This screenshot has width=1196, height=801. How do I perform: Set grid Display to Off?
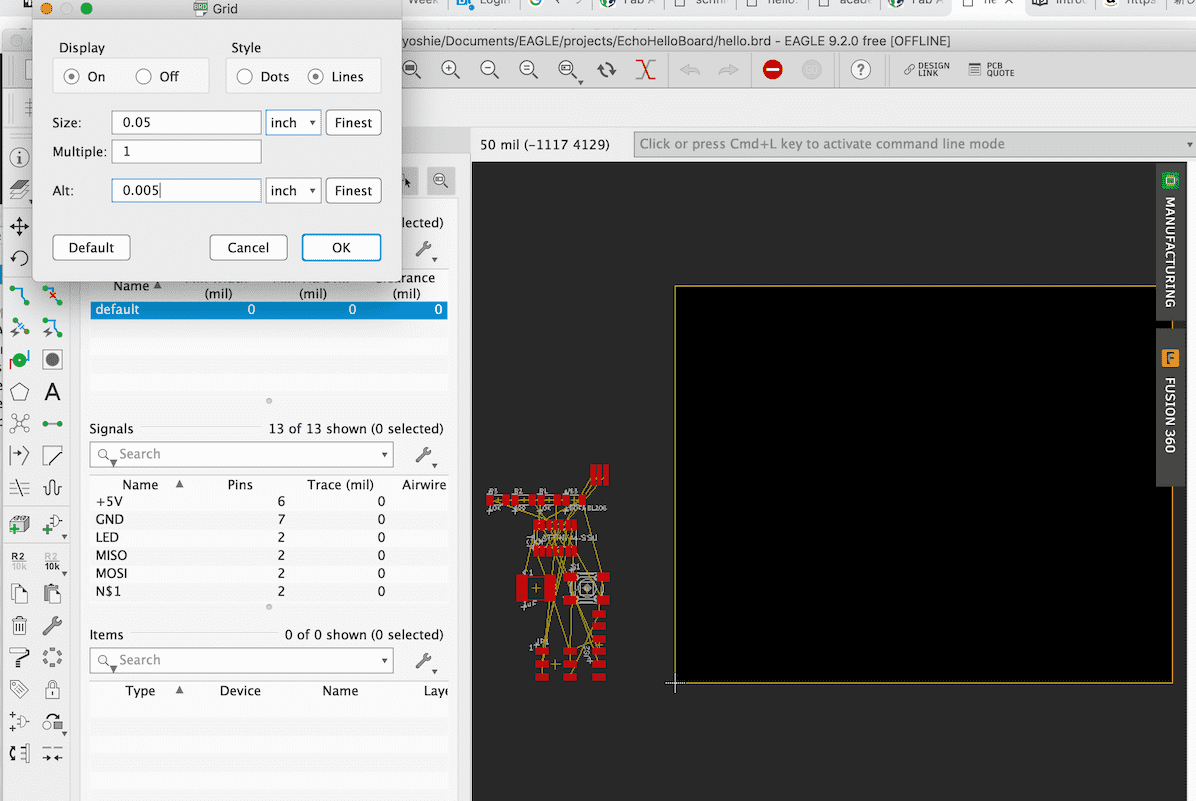point(143,76)
